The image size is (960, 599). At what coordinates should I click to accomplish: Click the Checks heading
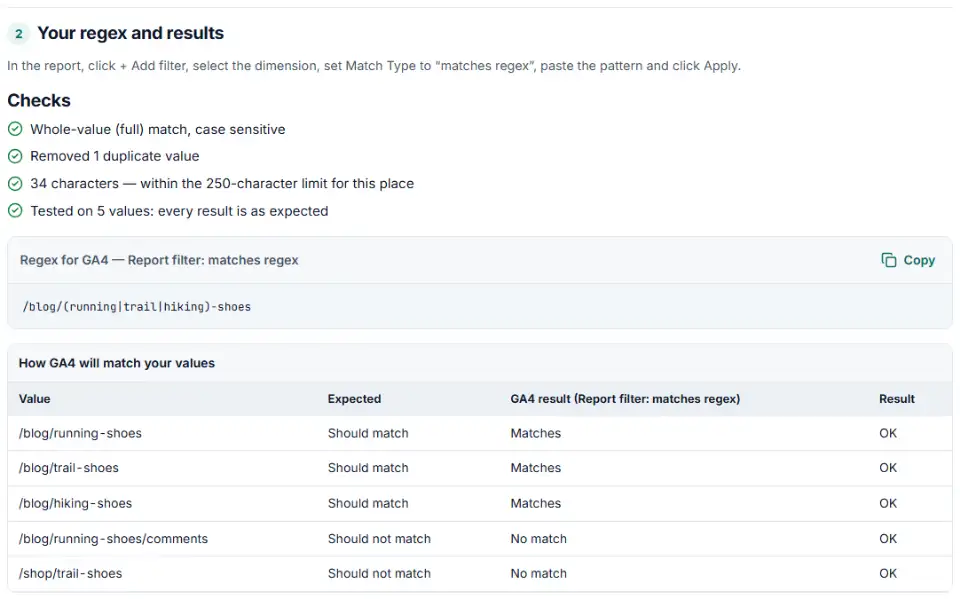coord(39,100)
